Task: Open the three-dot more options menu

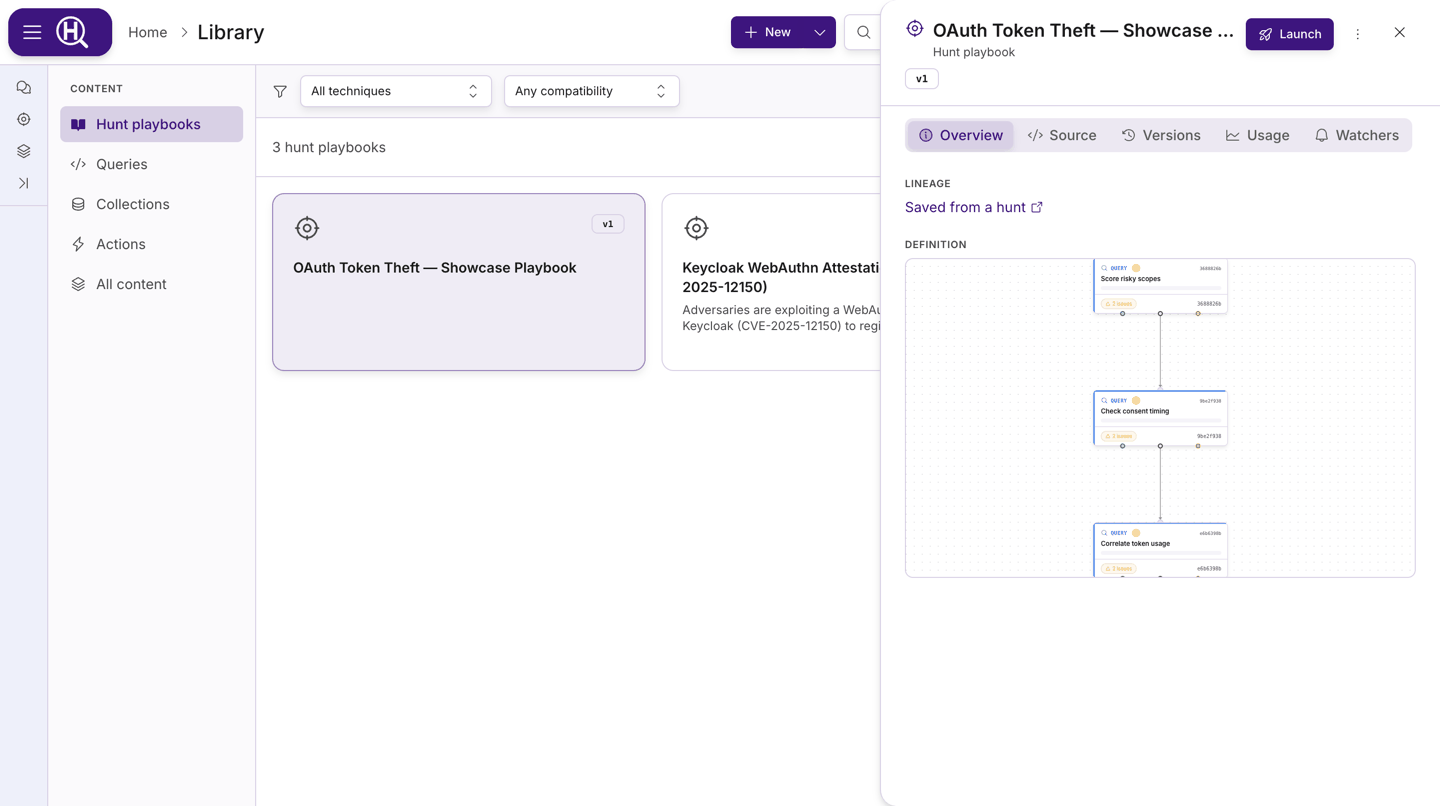Action: click(x=1358, y=34)
